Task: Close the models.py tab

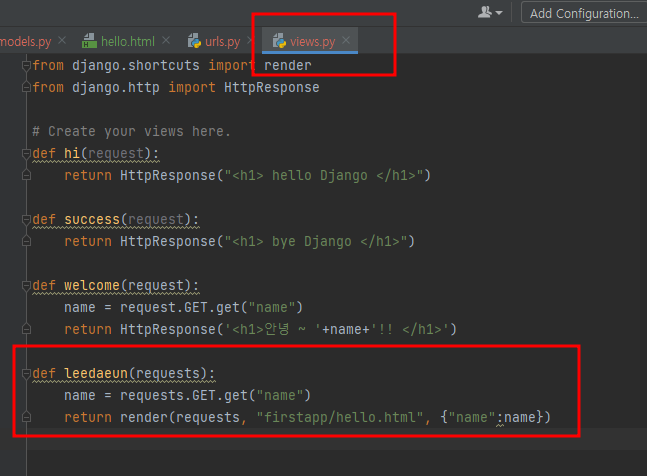Action: (x=62, y=40)
